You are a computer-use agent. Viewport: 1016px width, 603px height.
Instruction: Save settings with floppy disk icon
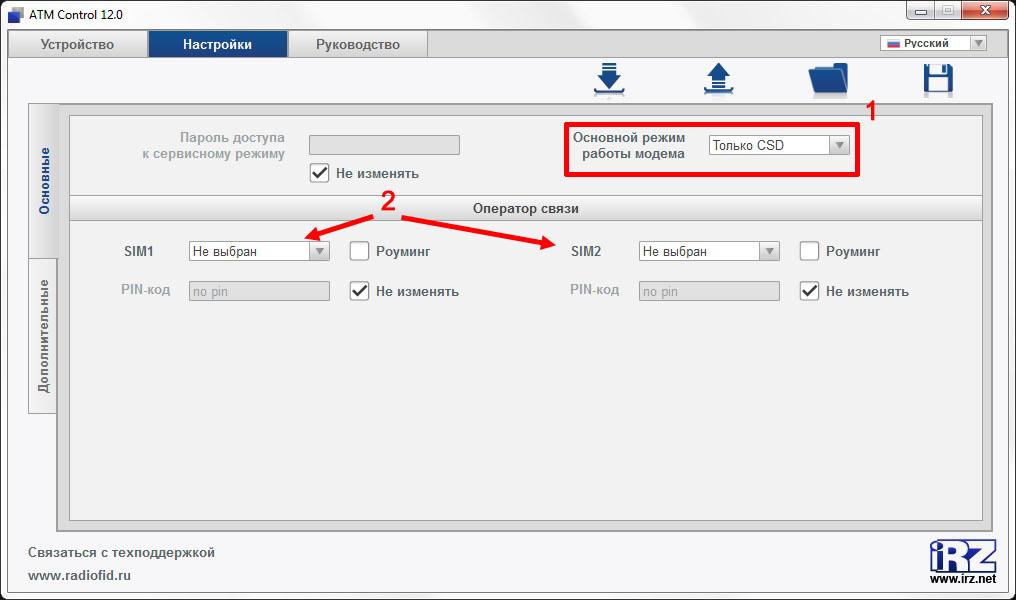(938, 79)
